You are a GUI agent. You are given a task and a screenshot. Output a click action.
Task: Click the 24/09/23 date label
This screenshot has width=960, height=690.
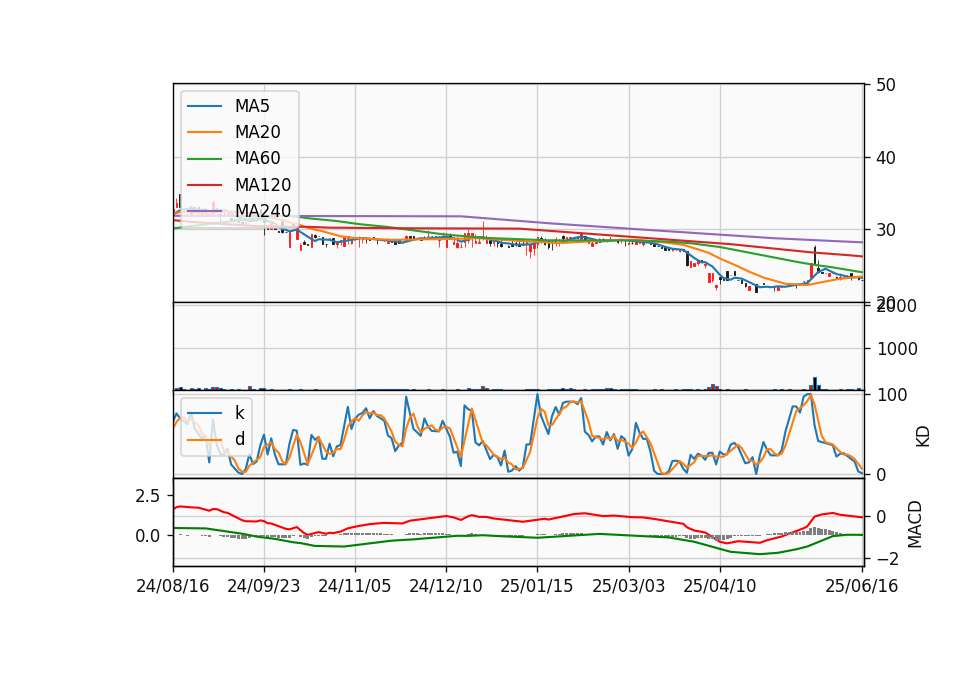coord(264,586)
